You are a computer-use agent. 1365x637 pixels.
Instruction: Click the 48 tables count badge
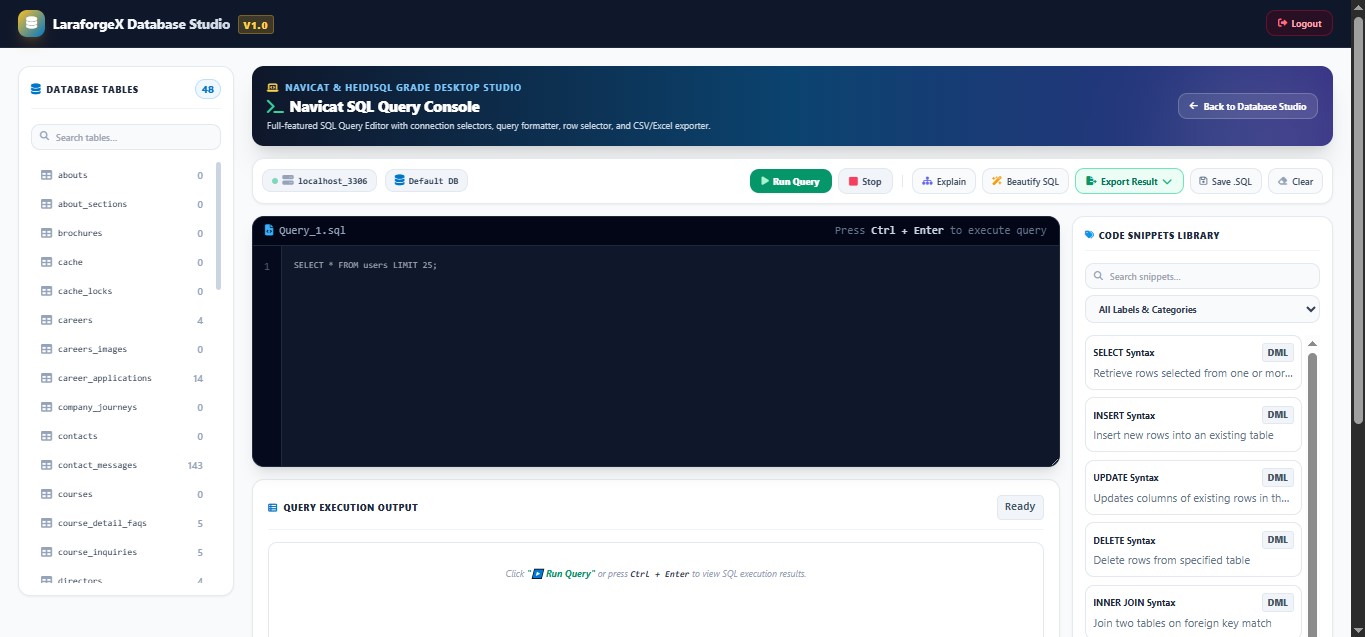208,89
